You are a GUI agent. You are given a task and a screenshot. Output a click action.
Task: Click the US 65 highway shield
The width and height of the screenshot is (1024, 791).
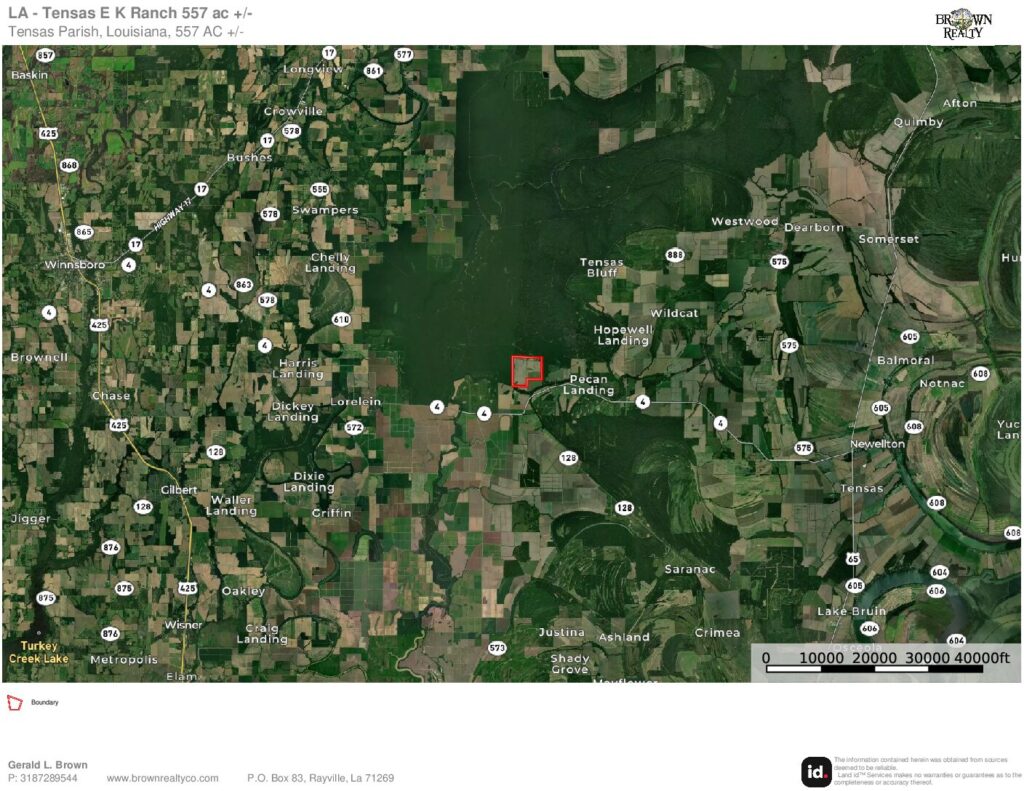pyautogui.click(x=853, y=558)
